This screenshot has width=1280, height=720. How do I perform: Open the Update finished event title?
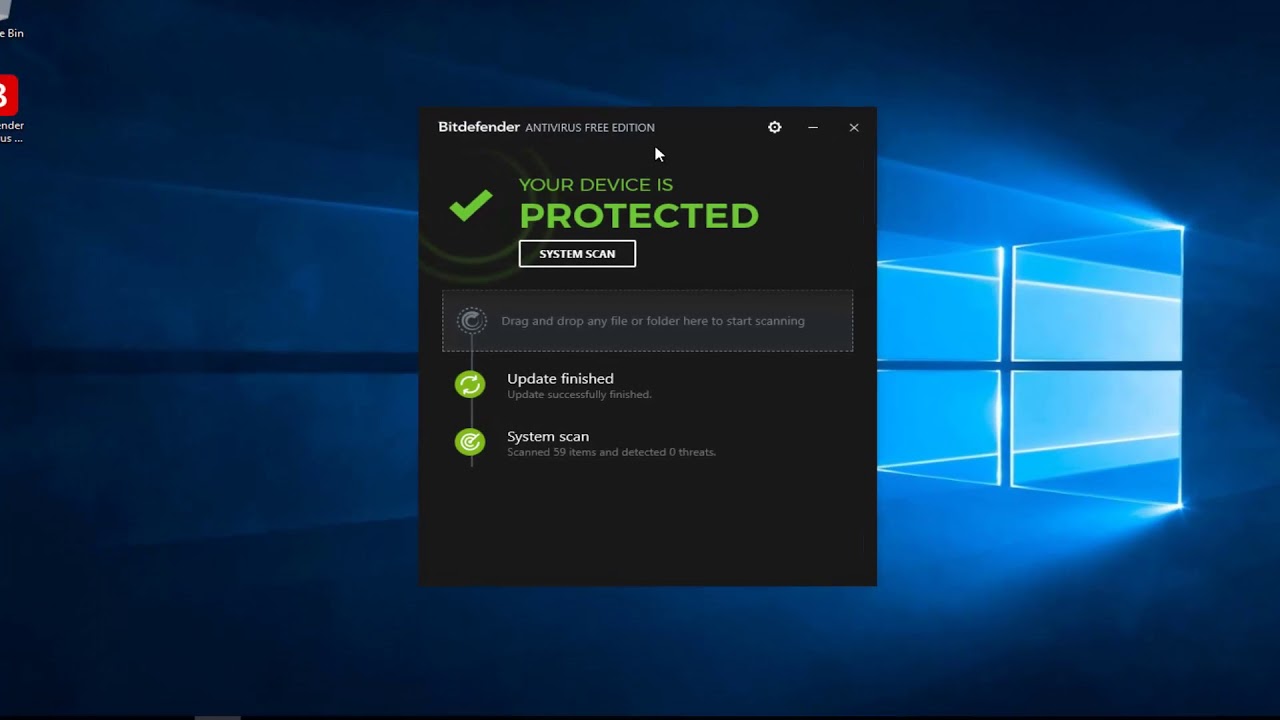pyautogui.click(x=560, y=378)
